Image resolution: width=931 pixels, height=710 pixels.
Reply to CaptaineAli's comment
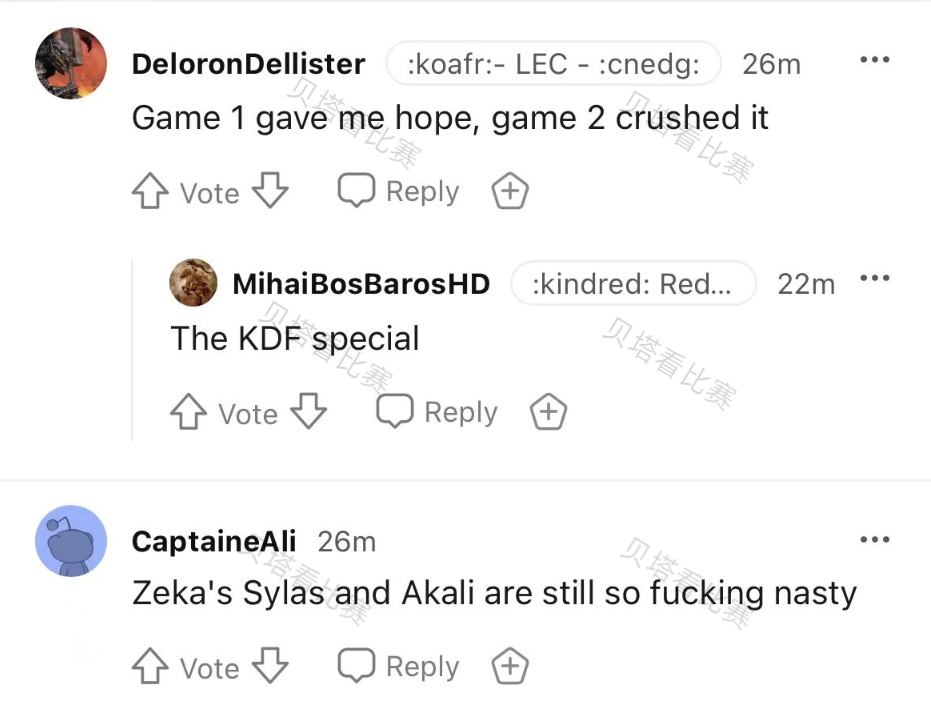398,667
